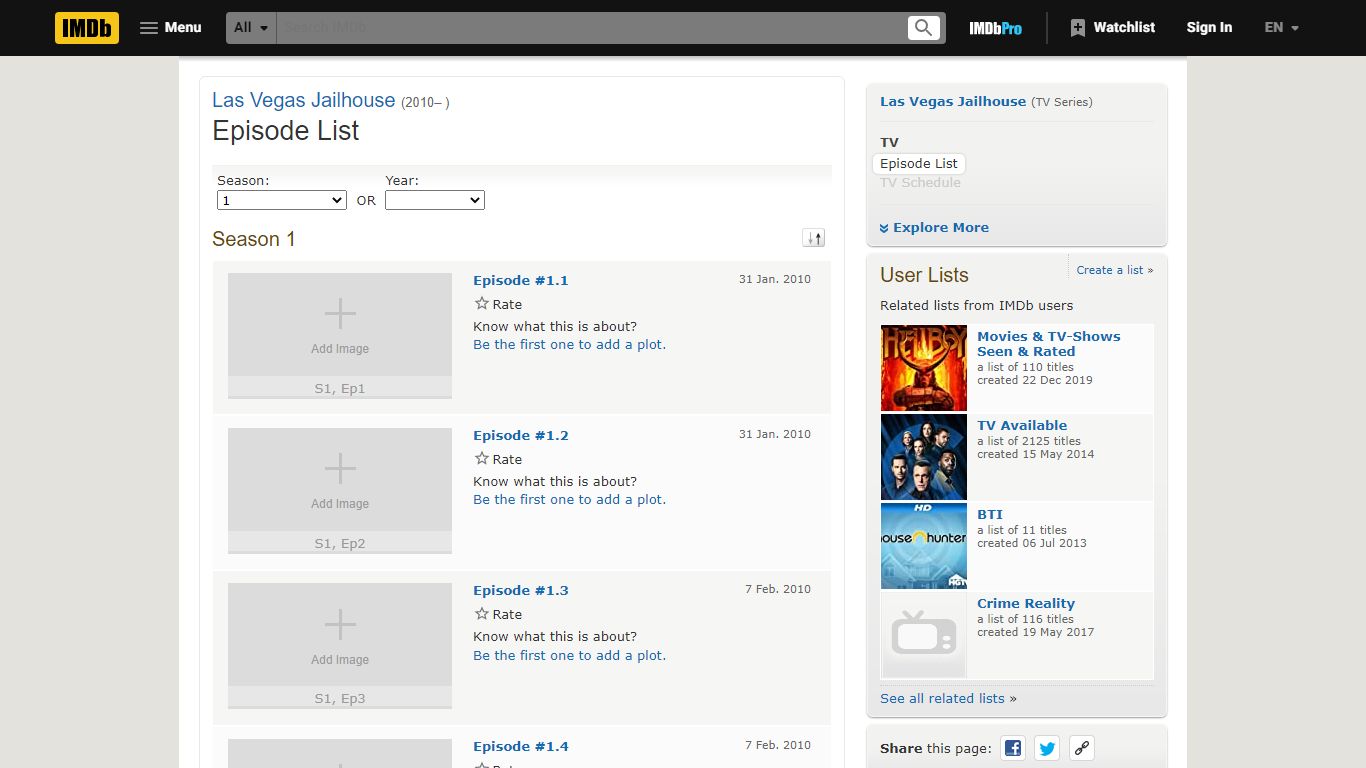Image resolution: width=1366 pixels, height=768 pixels.
Task: Click See all related lists
Action: click(942, 698)
